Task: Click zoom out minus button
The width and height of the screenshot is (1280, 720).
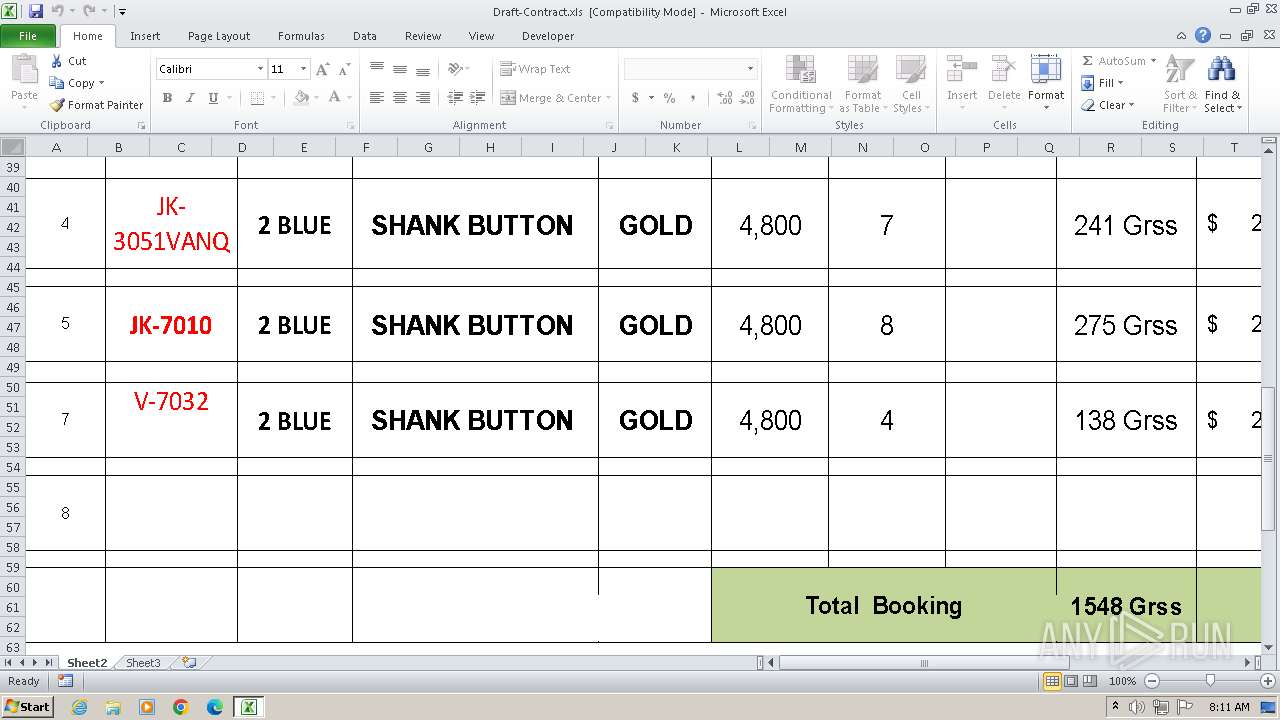Action: 1151,681
